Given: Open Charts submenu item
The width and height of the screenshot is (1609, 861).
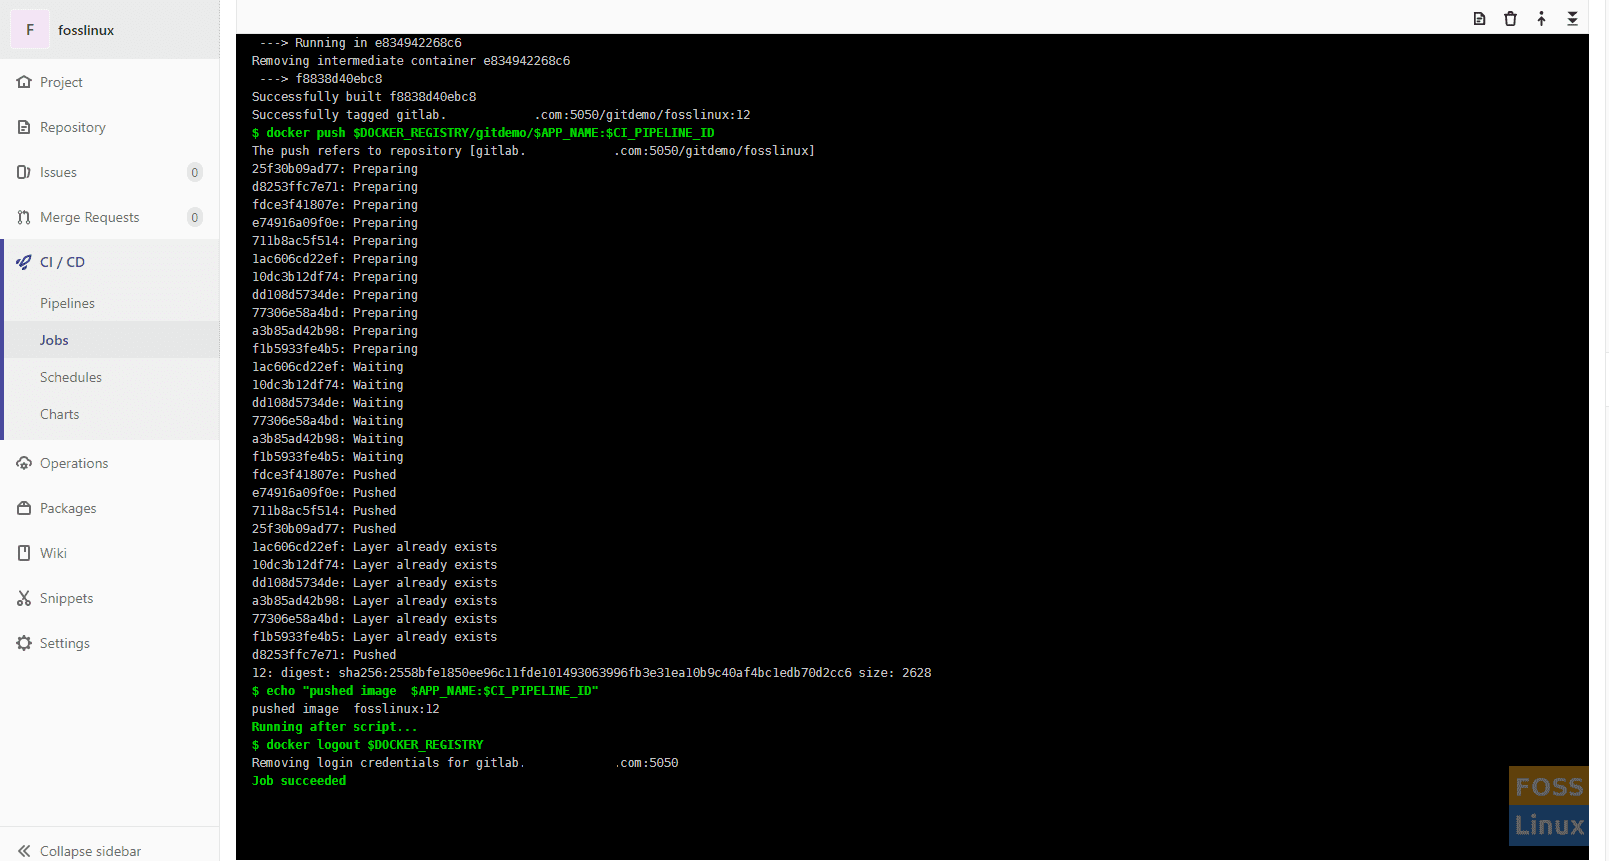Looking at the screenshot, I should pos(59,414).
